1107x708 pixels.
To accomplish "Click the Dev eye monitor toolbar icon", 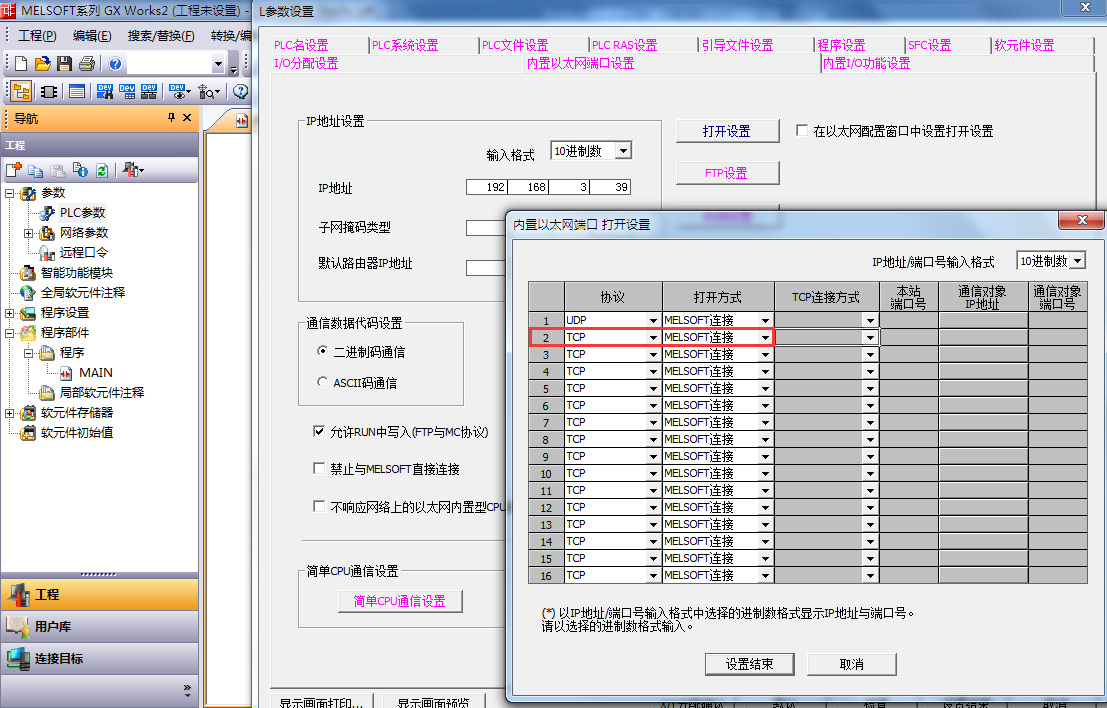I will pos(179,92).
